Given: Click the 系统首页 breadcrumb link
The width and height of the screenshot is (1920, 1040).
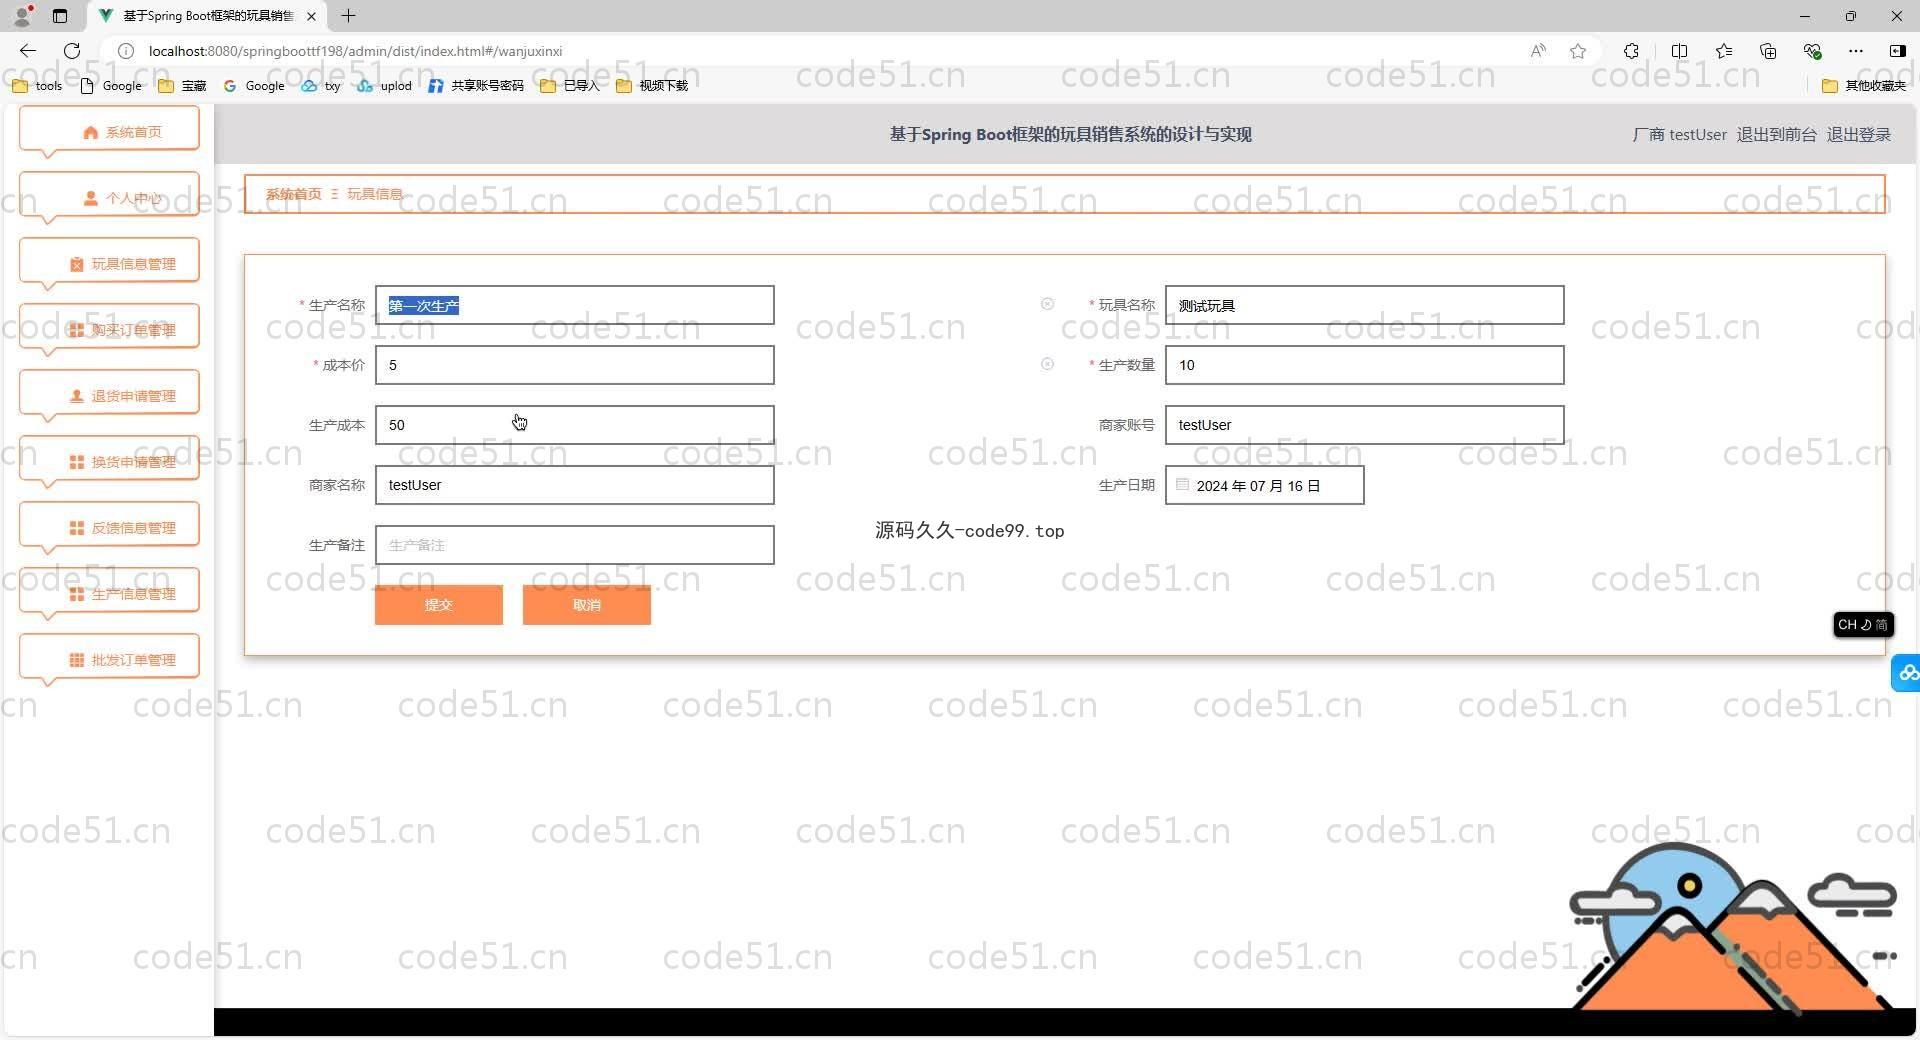Looking at the screenshot, I should coord(294,194).
